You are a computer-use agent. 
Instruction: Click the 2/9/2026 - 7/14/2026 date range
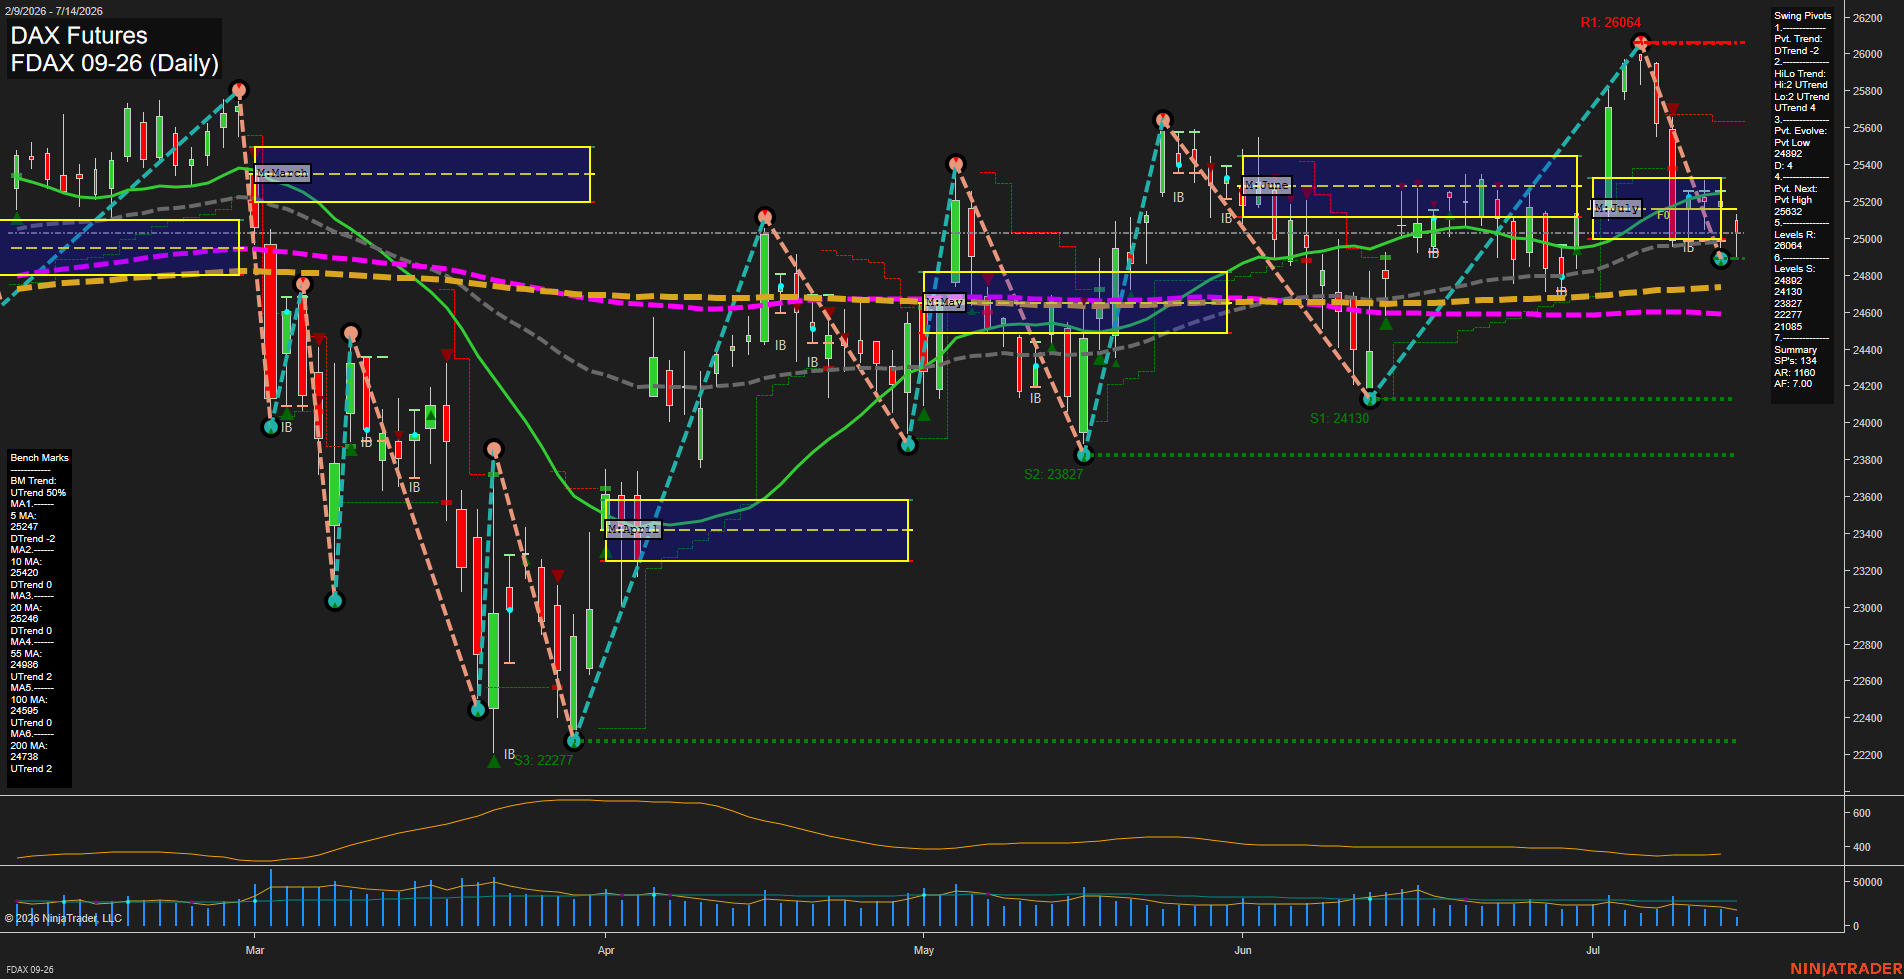(53, 11)
